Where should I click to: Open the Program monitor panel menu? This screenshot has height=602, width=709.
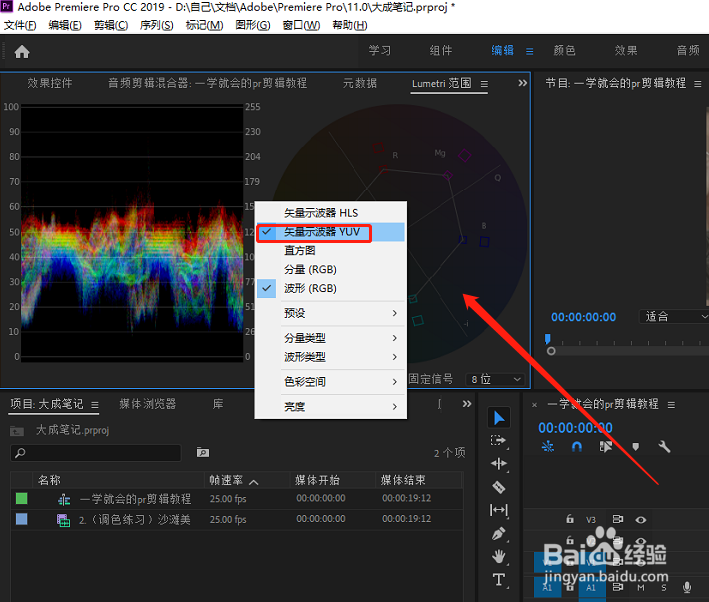pyautogui.click(x=698, y=84)
